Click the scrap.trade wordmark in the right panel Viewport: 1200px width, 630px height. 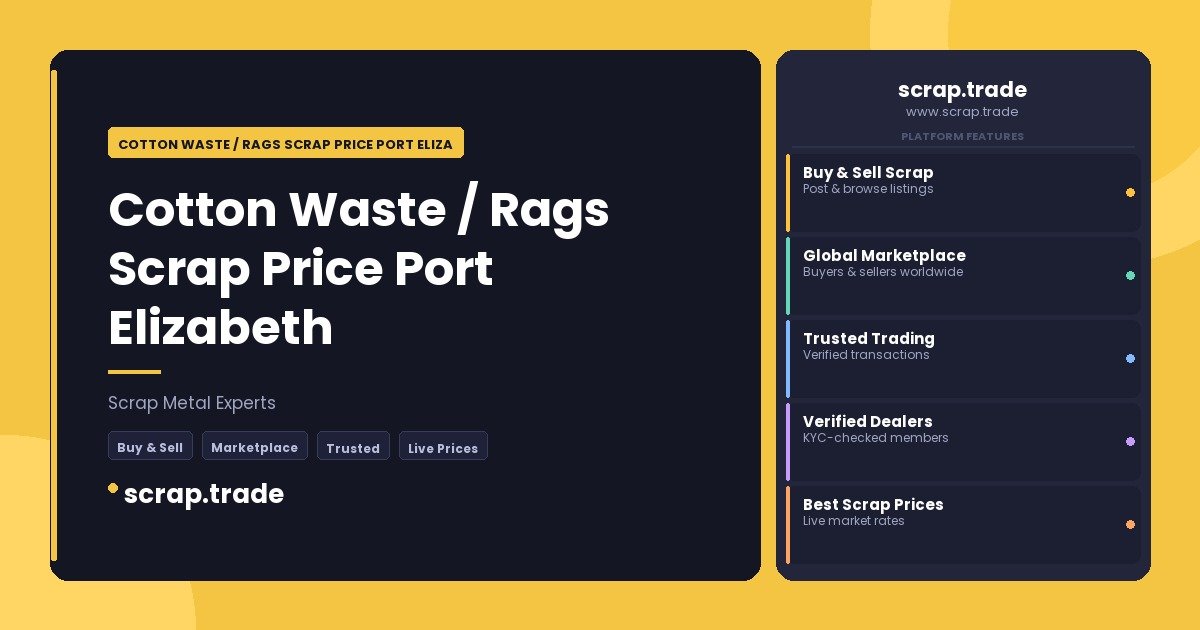(x=962, y=90)
